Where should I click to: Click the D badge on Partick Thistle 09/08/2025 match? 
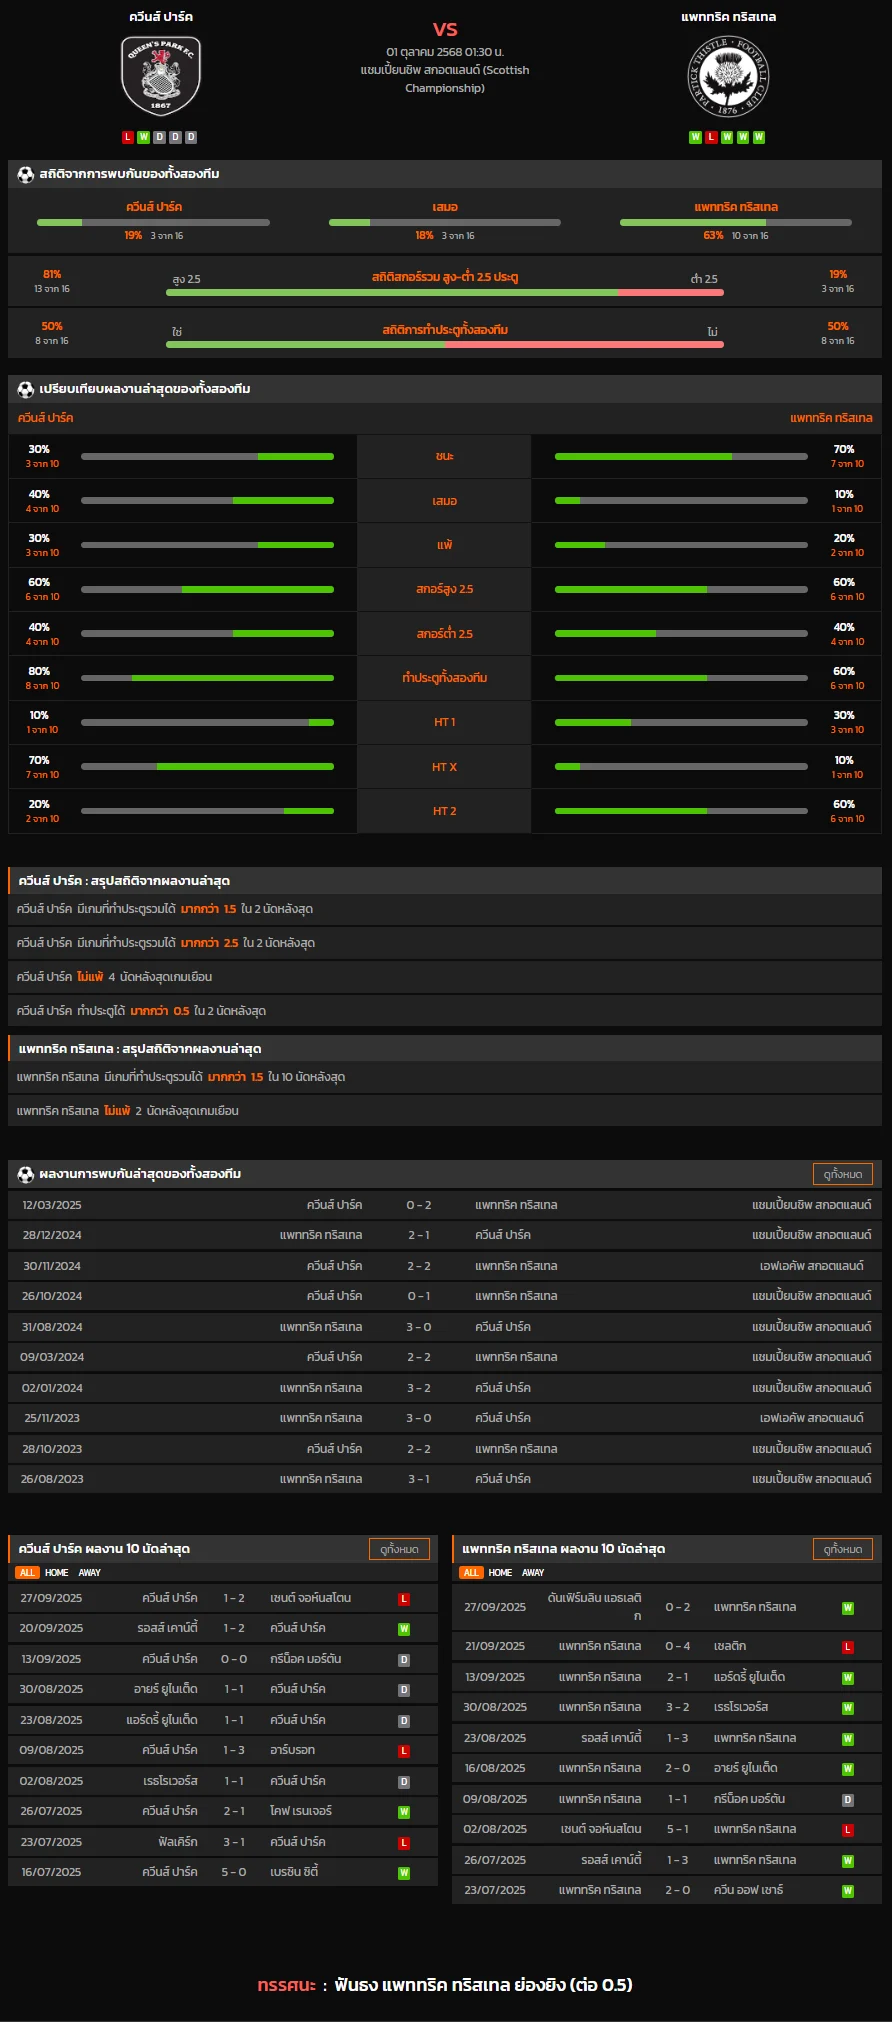click(847, 1800)
